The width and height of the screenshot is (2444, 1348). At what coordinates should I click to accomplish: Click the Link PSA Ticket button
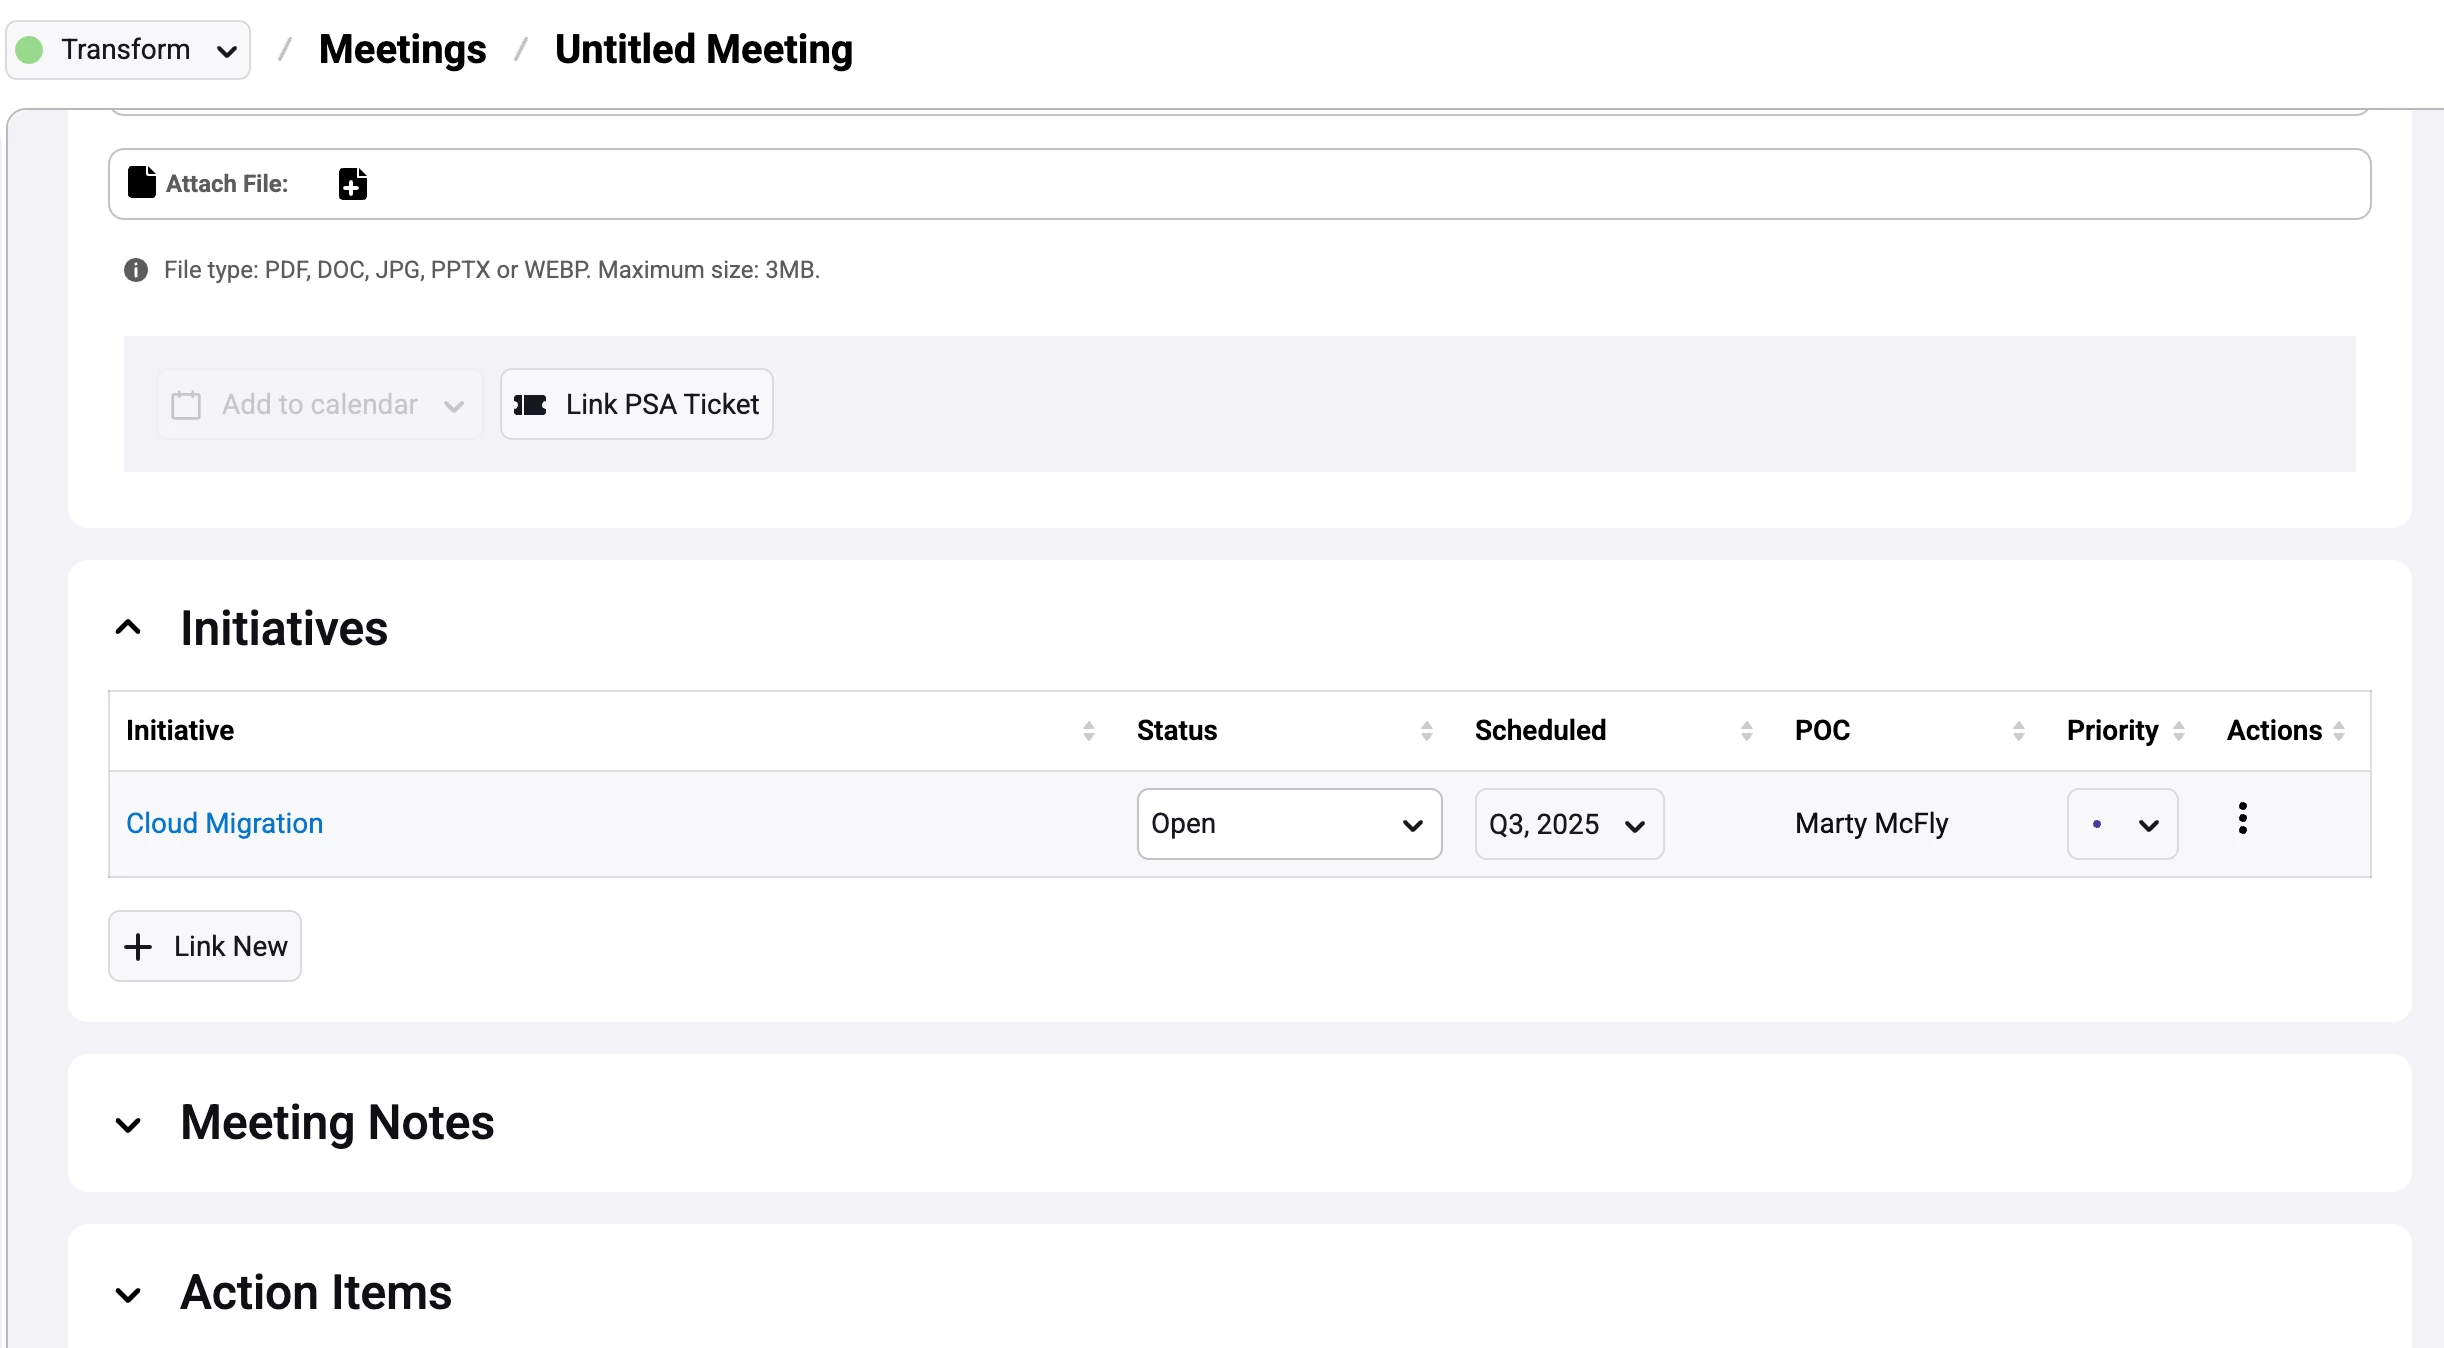pyautogui.click(x=637, y=404)
